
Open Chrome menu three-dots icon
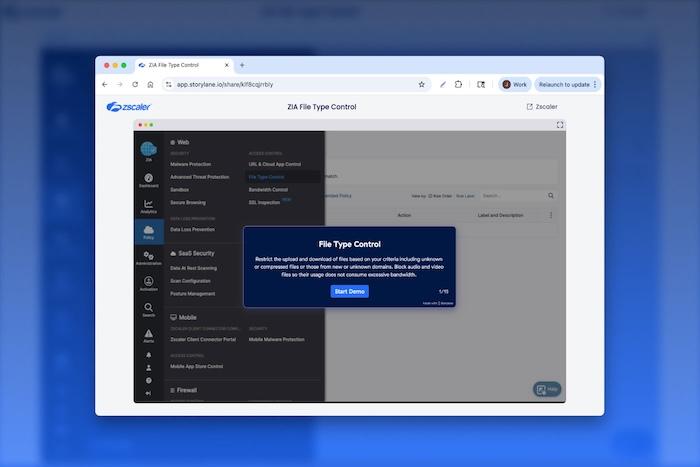[595, 84]
